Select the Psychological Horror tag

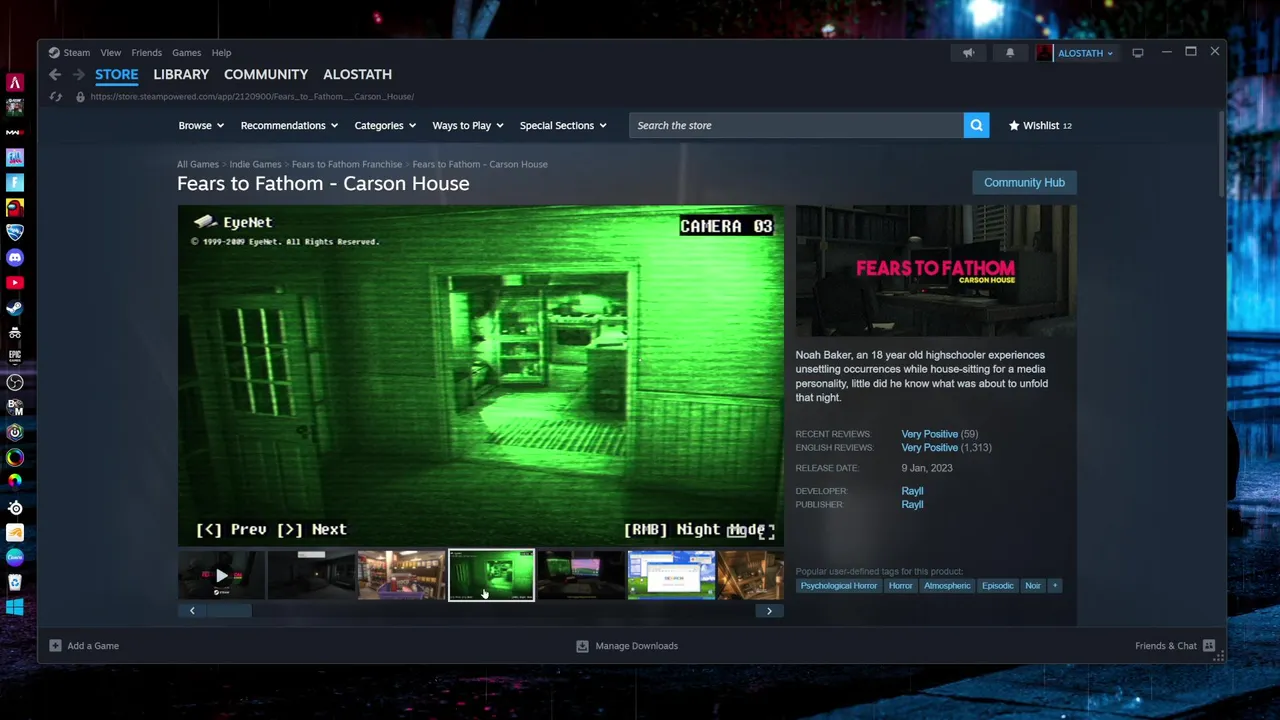838,586
